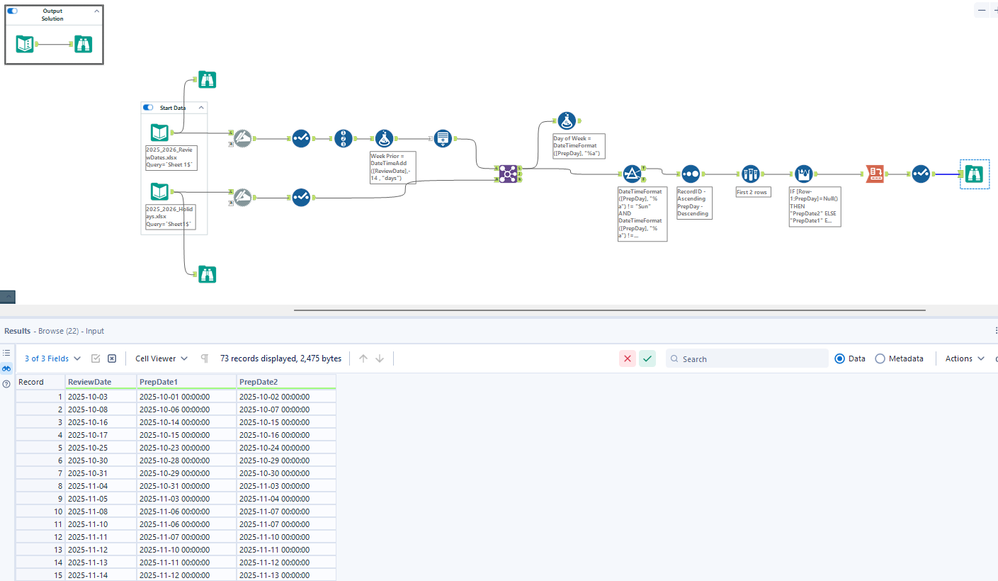This screenshot has height=581, width=998.
Task: Click ReviewDate cell 2025-11-14
Action: 101,575
